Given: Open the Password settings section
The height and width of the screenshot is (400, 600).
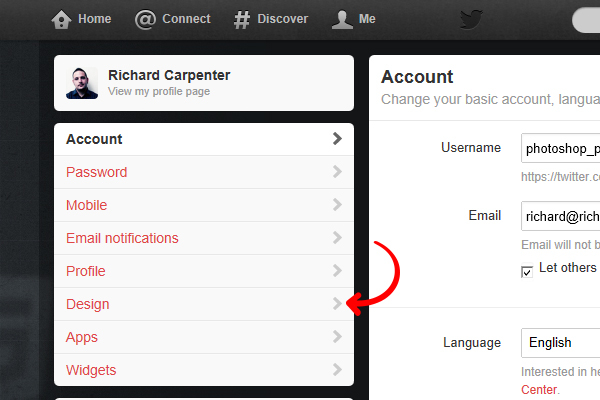Looking at the screenshot, I should click(204, 172).
